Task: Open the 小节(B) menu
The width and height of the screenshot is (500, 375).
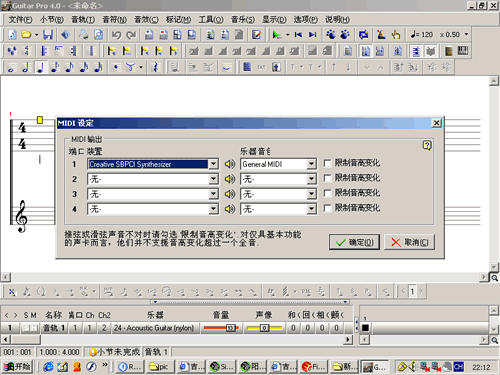Action: click(52, 20)
